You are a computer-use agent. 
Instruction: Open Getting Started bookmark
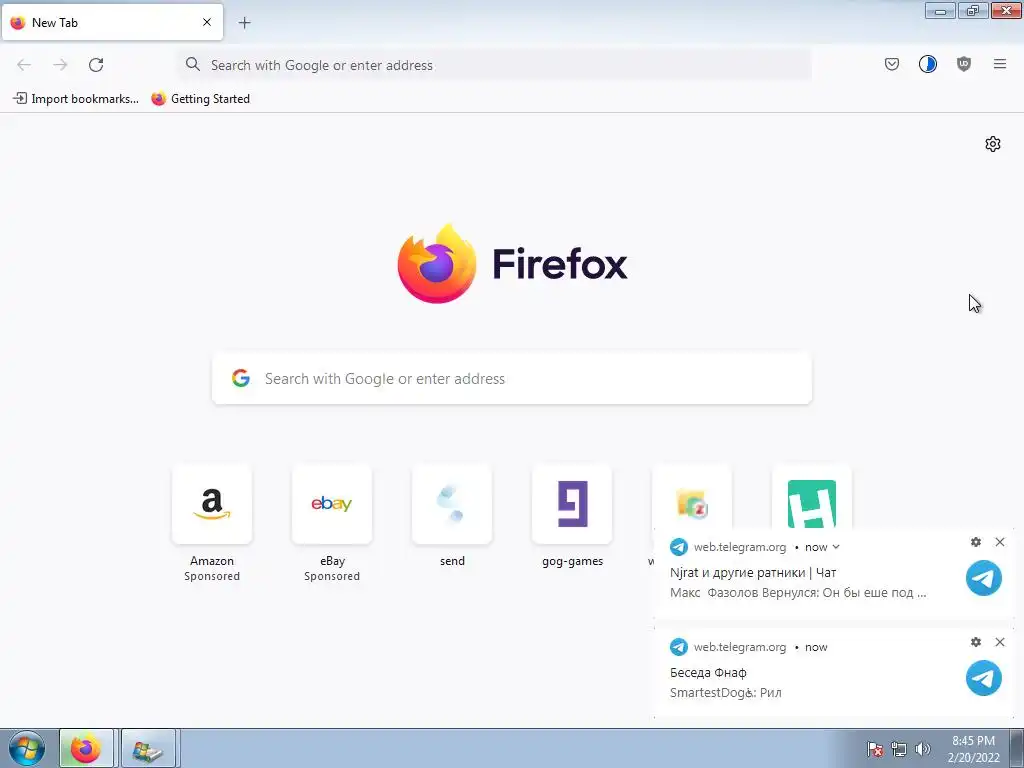[x=200, y=99]
